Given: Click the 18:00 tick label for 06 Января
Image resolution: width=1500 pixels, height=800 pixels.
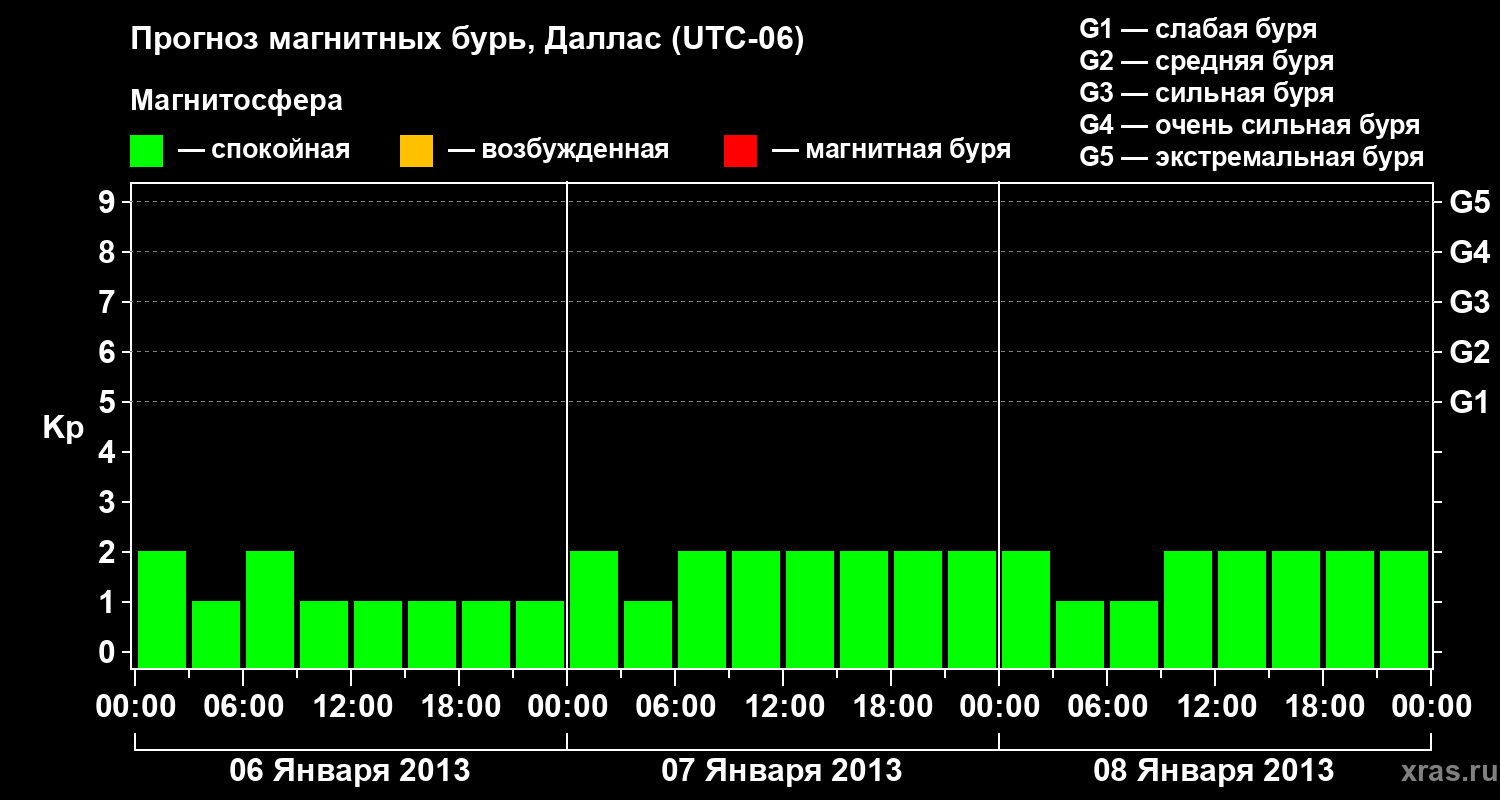Looking at the screenshot, I should [459, 706].
